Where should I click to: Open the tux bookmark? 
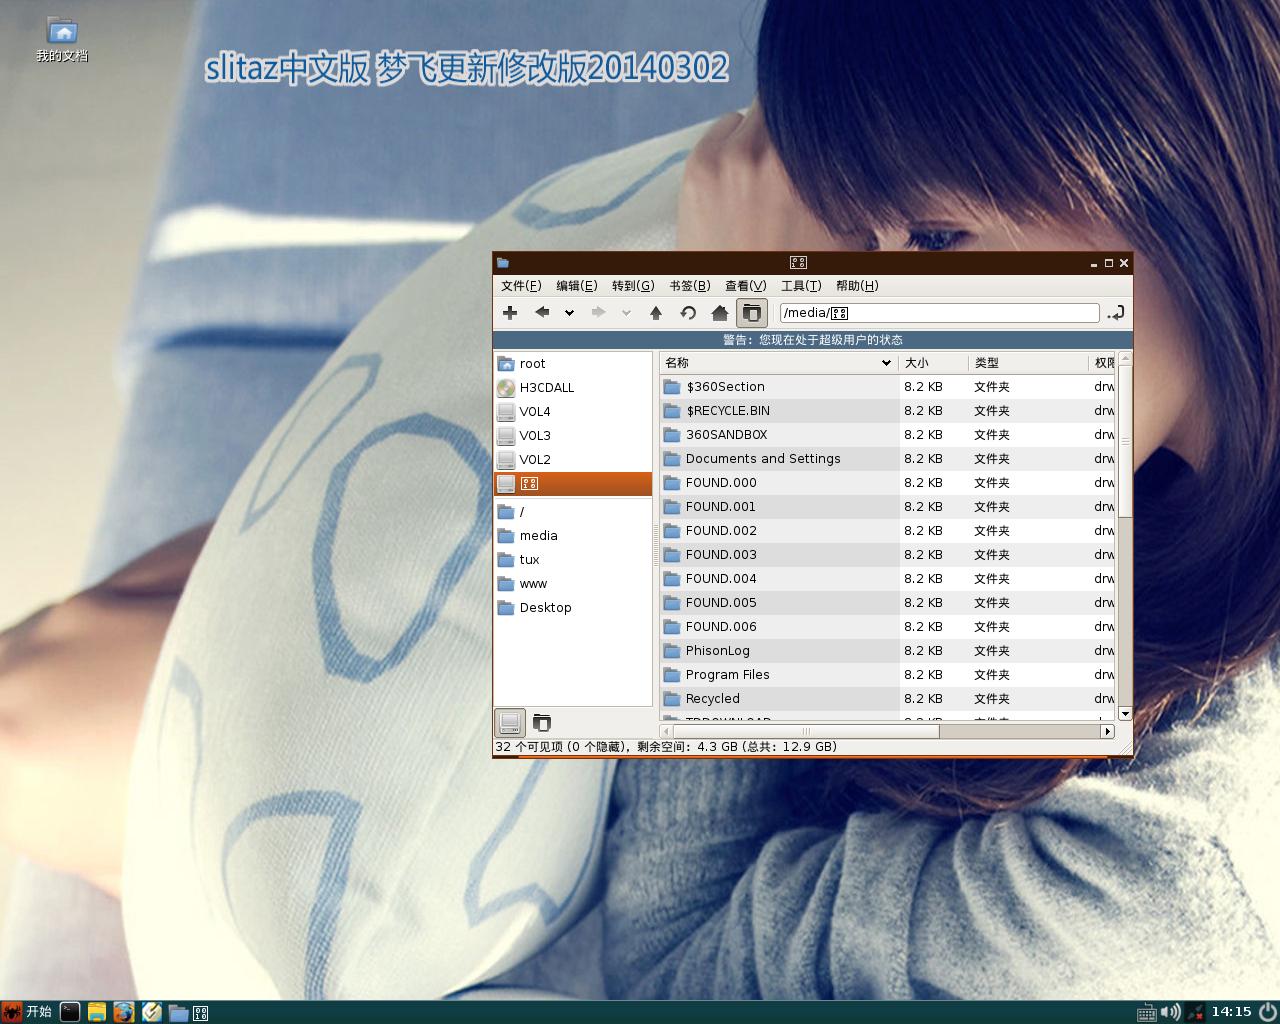(573, 560)
